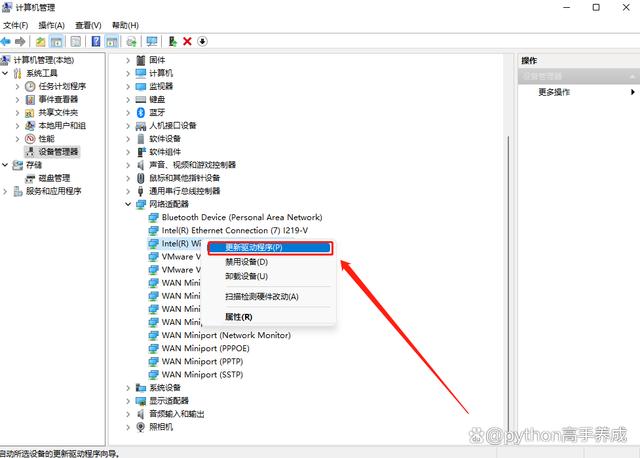Click the 音频输入和输出 speaker icon
This screenshot has height=458, width=640.
coord(141,414)
